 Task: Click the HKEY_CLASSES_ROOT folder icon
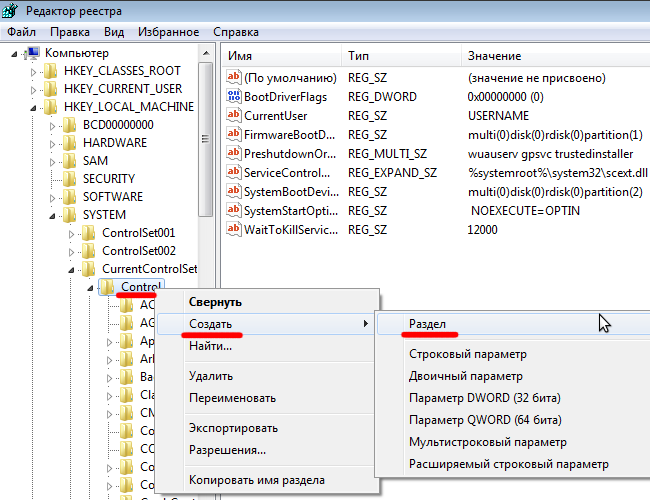[50, 71]
